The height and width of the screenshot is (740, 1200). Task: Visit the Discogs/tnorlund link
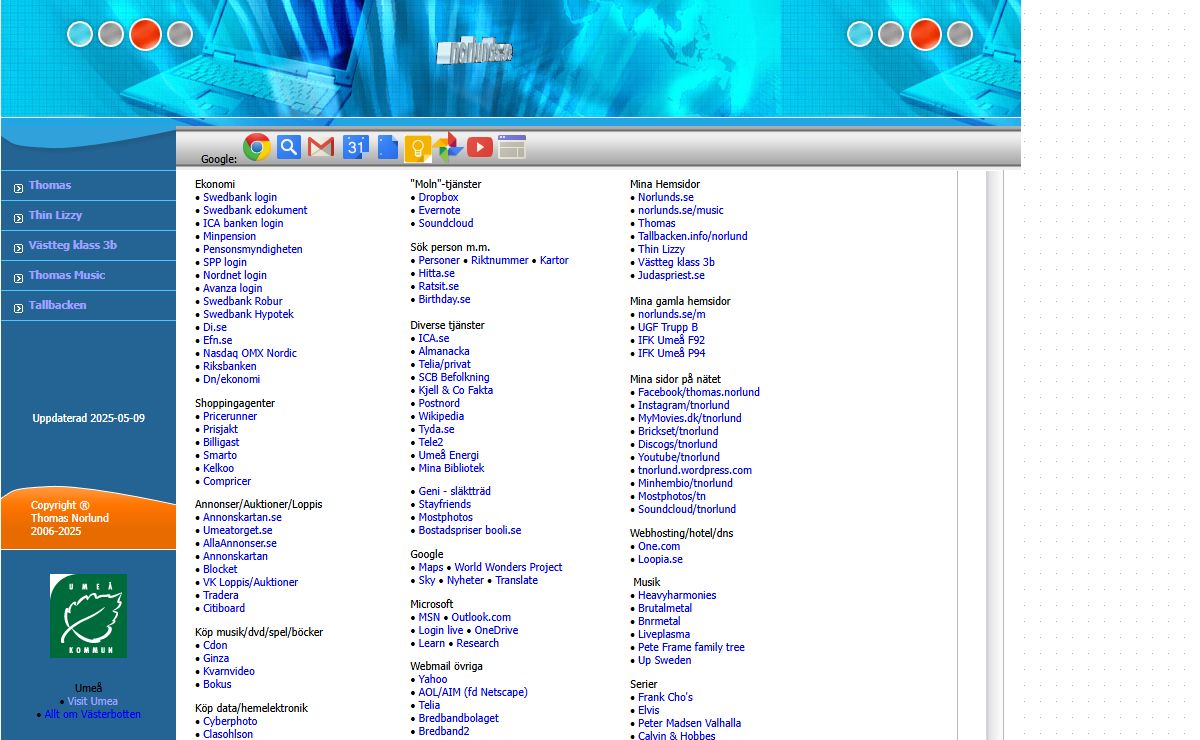coord(678,445)
